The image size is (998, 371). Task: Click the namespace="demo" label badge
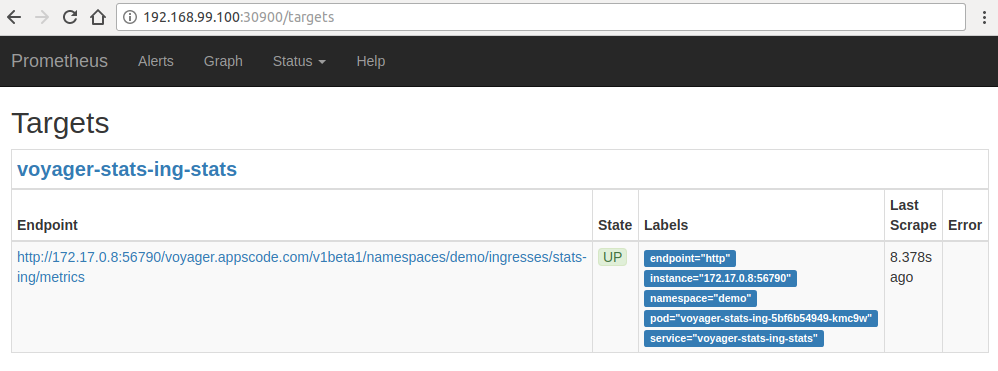pyautogui.click(x=700, y=298)
